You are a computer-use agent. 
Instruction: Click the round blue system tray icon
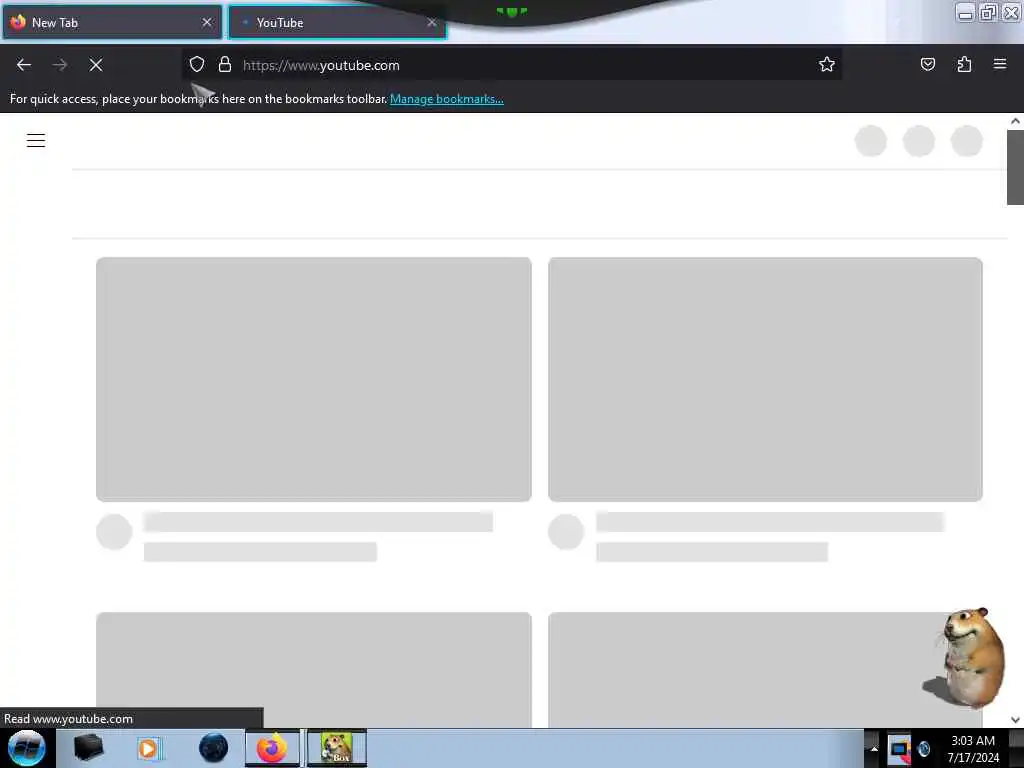coord(924,748)
